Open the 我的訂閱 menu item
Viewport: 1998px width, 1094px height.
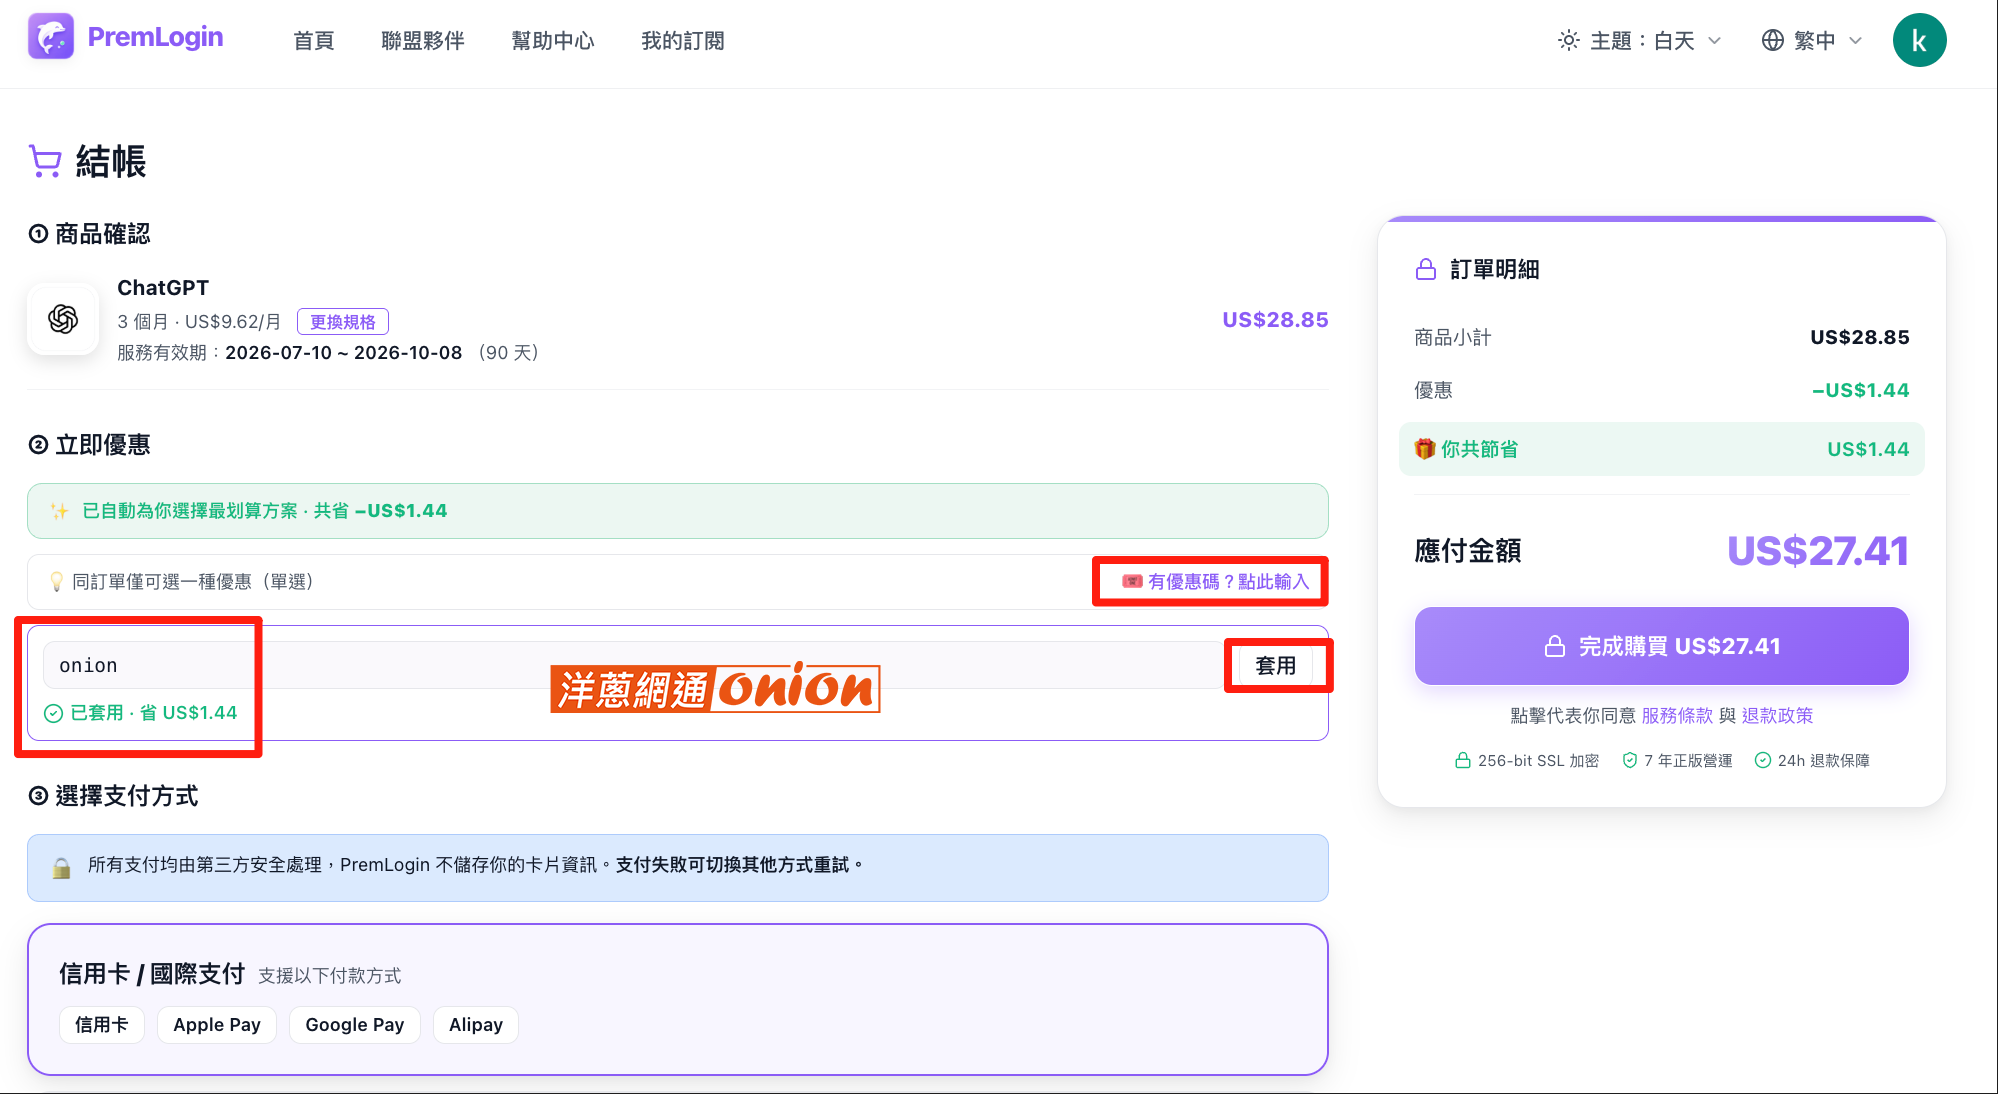pos(683,41)
